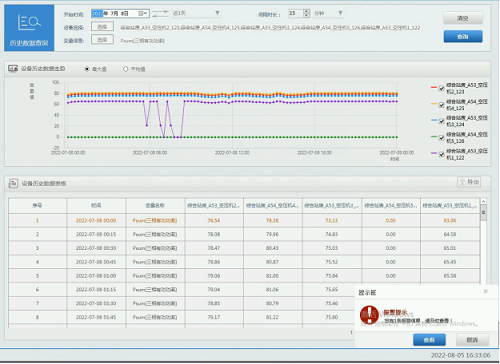This screenshot has height=364, width=500.
Task: Uncheck the A53_空压机1_122 legend checkbox
Action: click(x=441, y=154)
